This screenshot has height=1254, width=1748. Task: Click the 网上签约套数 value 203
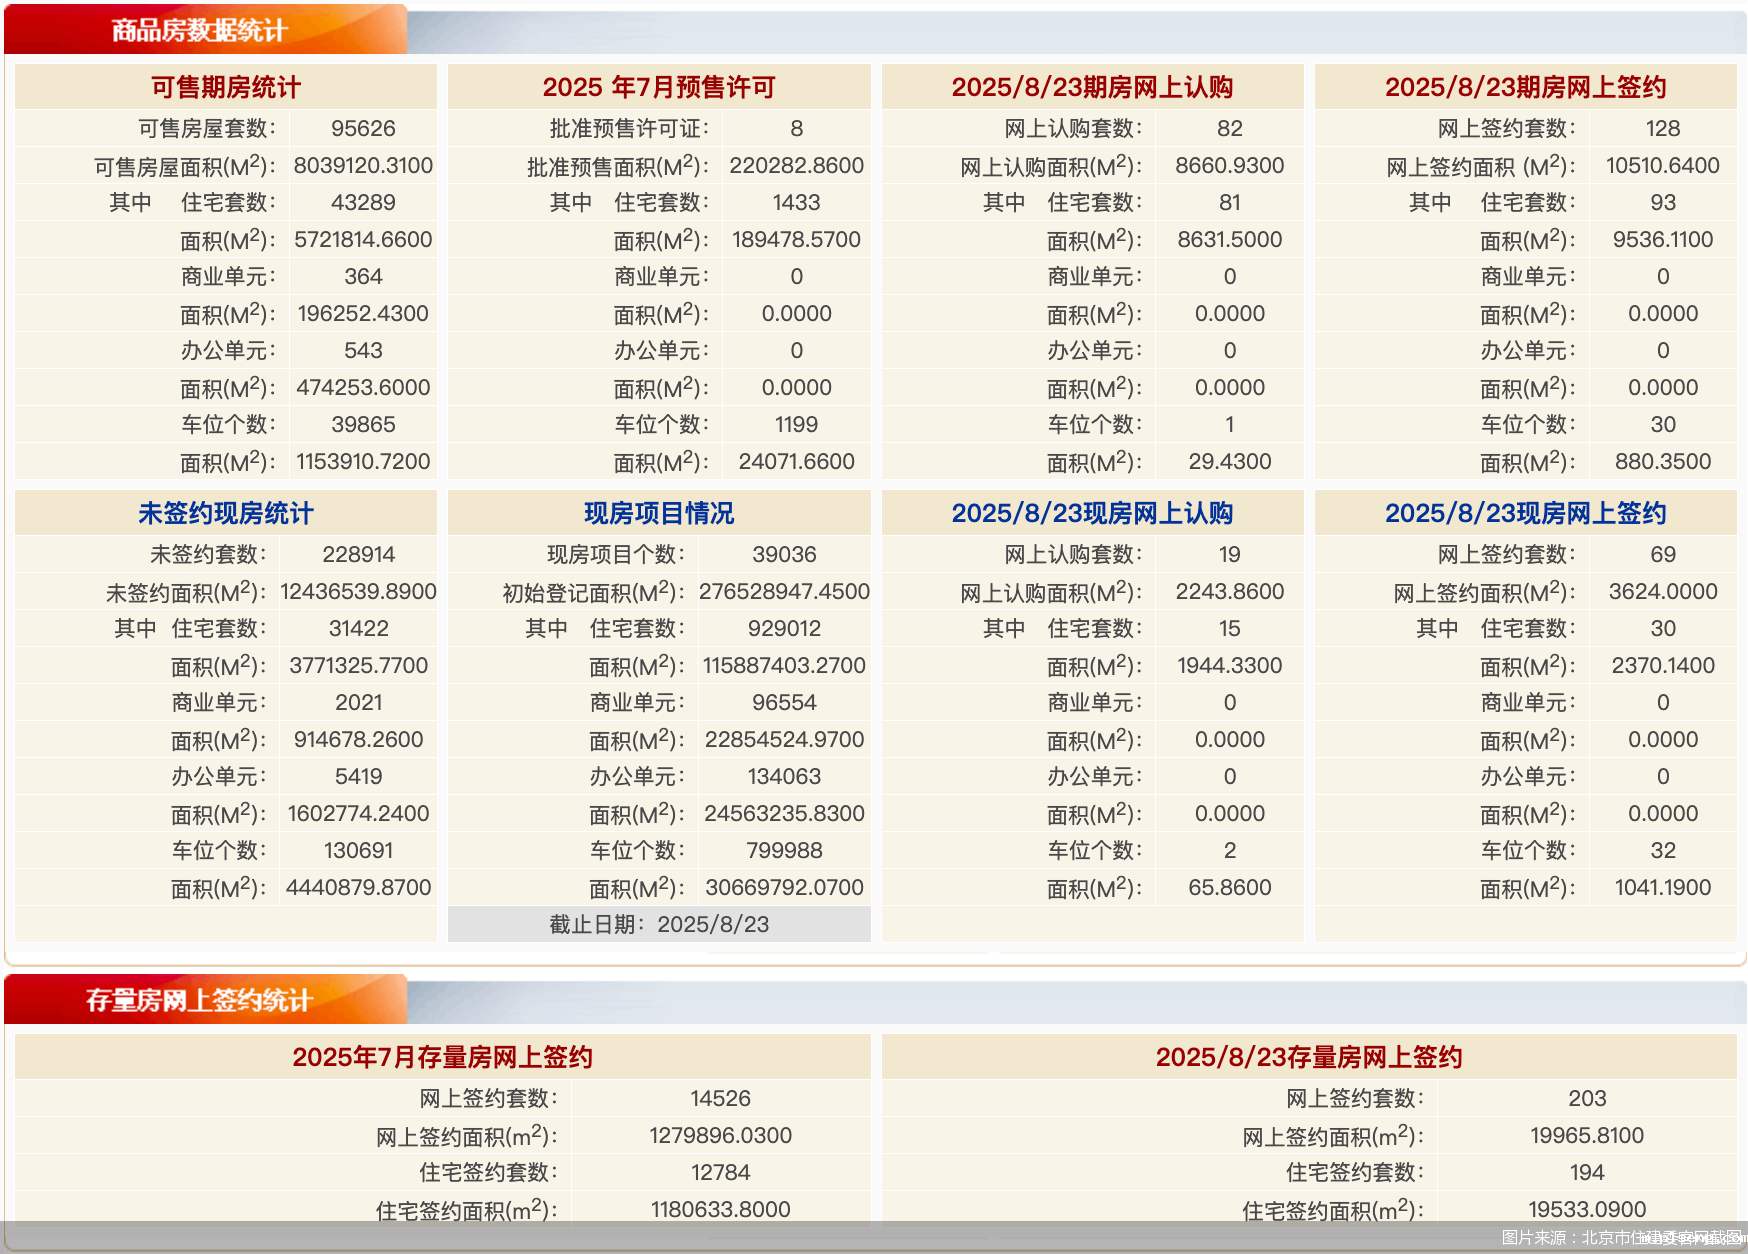pos(1588,1098)
